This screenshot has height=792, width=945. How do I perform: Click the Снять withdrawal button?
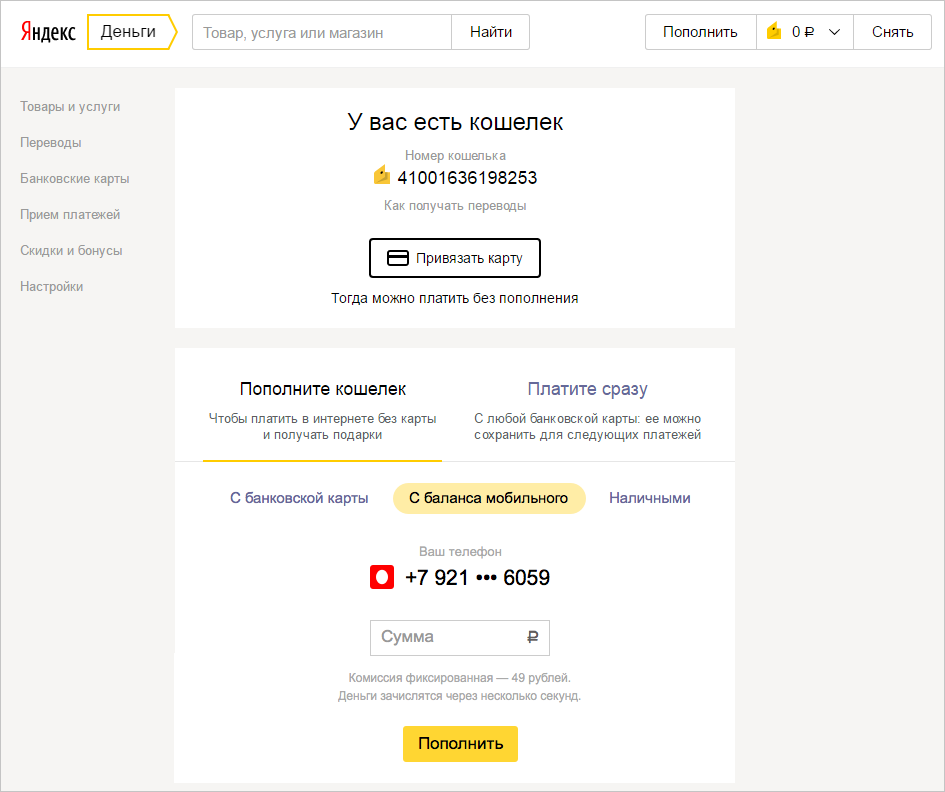coord(891,31)
